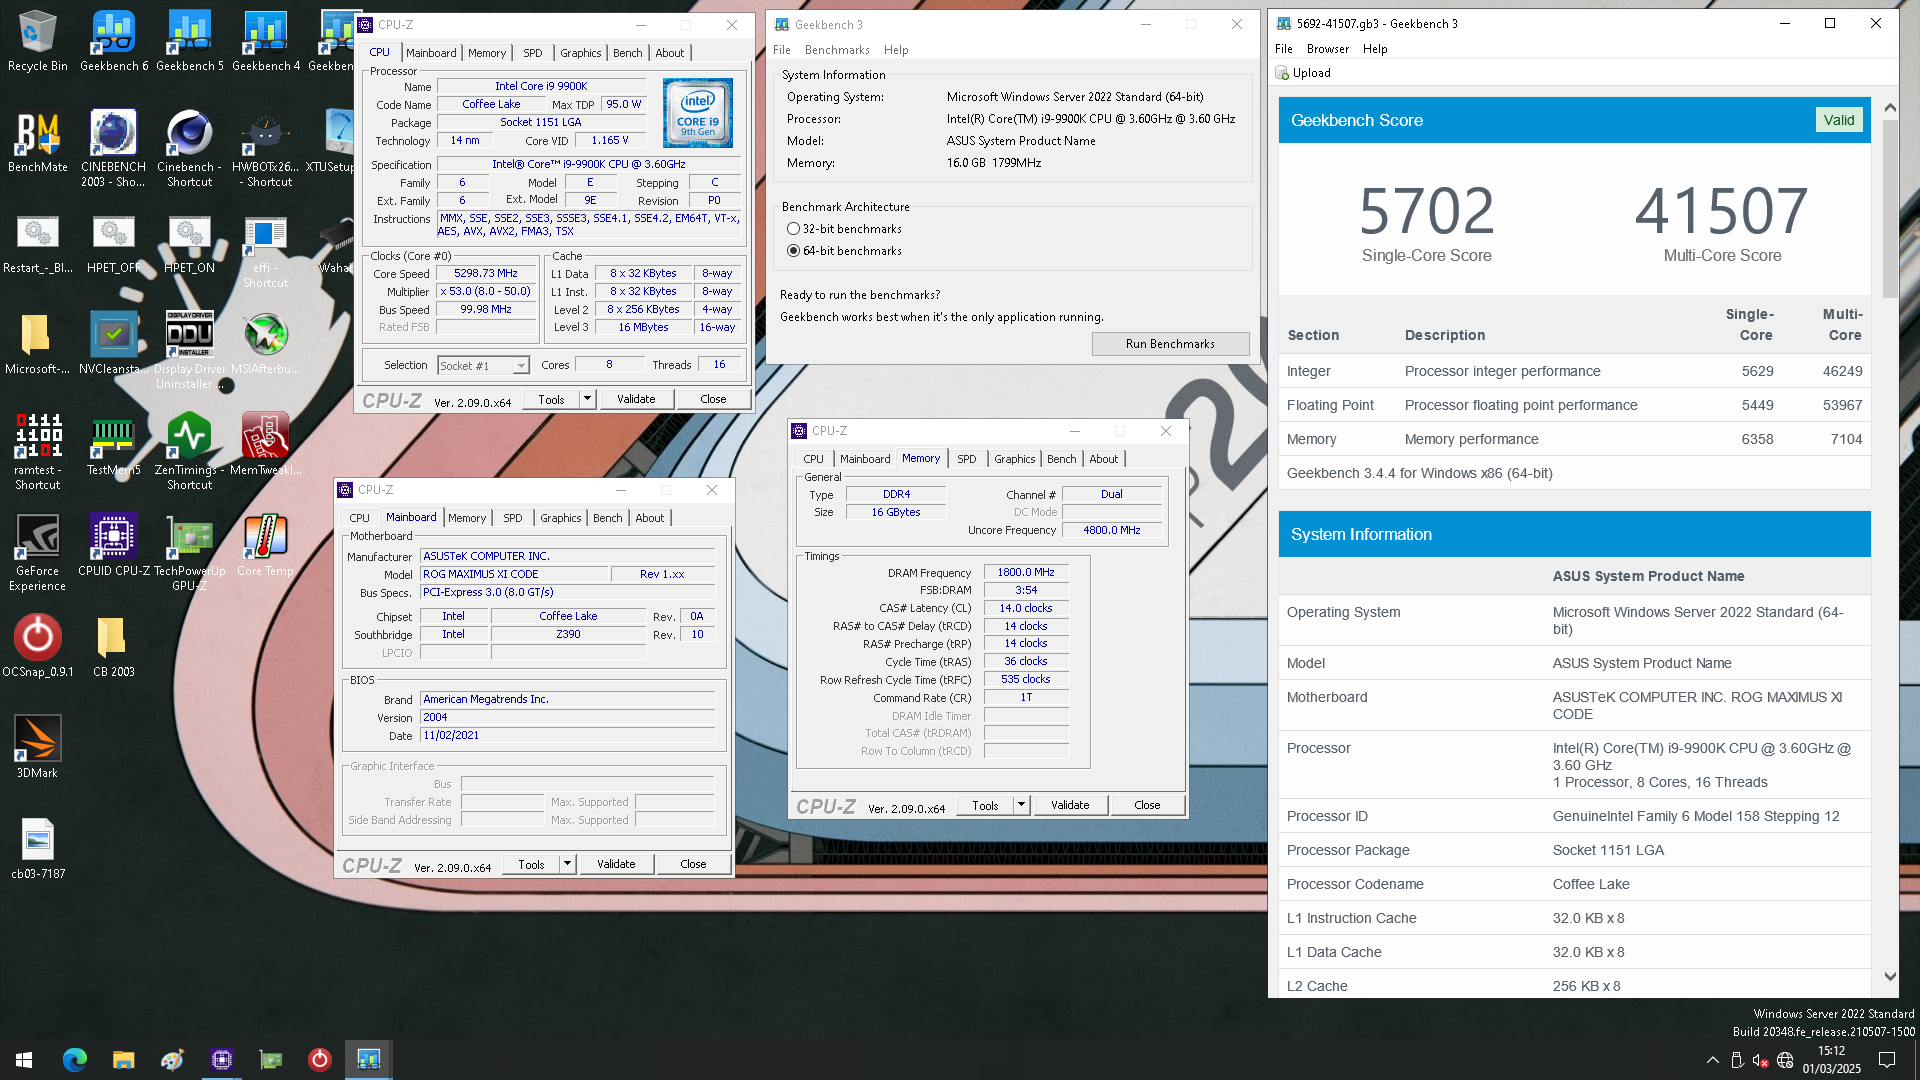Open Display Driver Uninstaller icon
This screenshot has height=1080, width=1920.
tap(190, 350)
